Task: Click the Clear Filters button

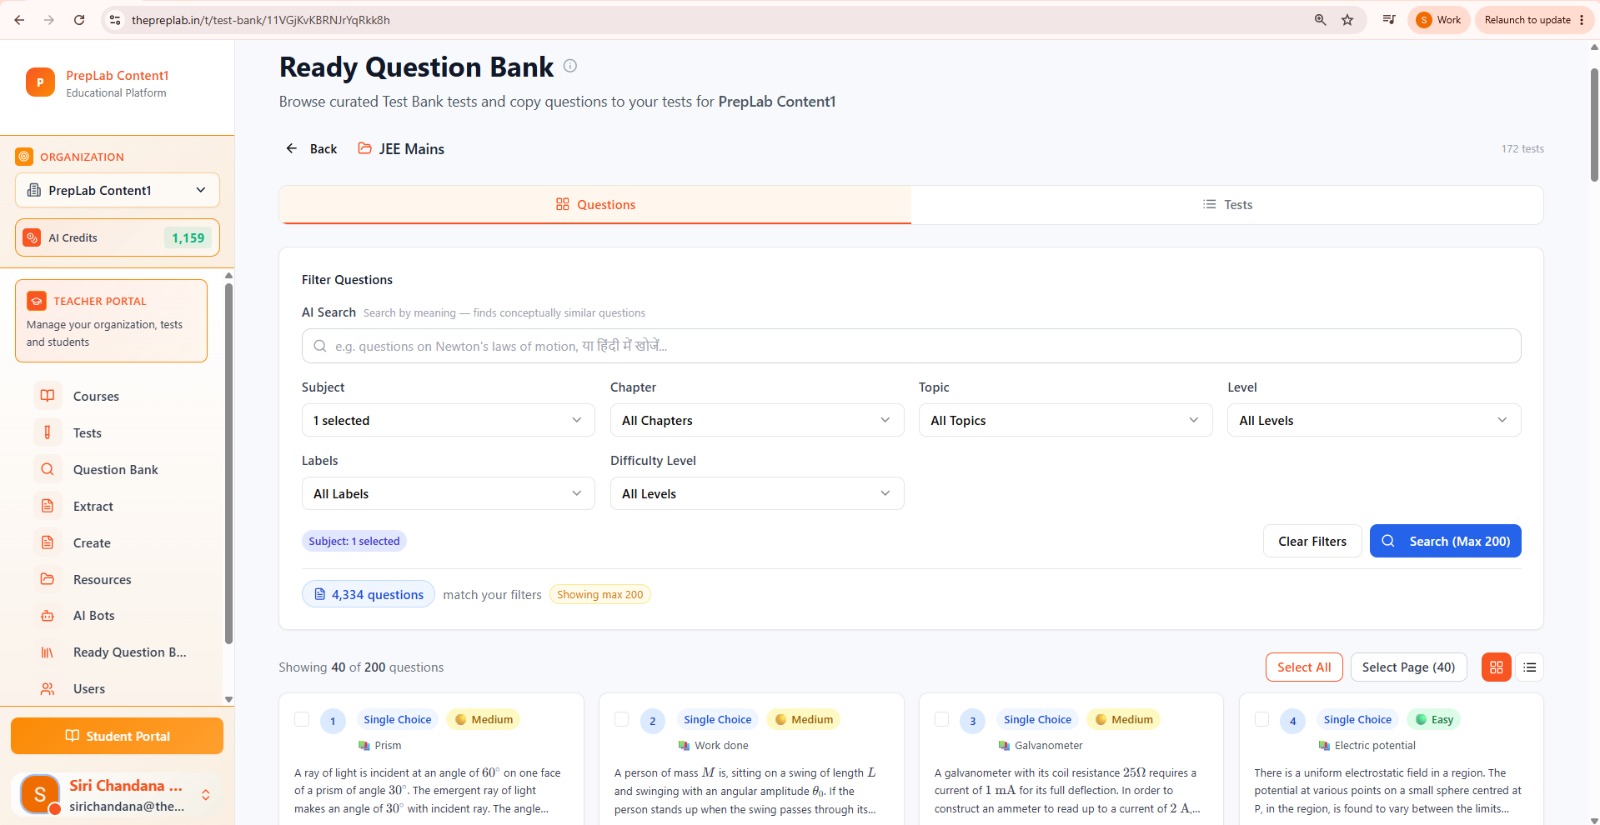Action: 1312,541
